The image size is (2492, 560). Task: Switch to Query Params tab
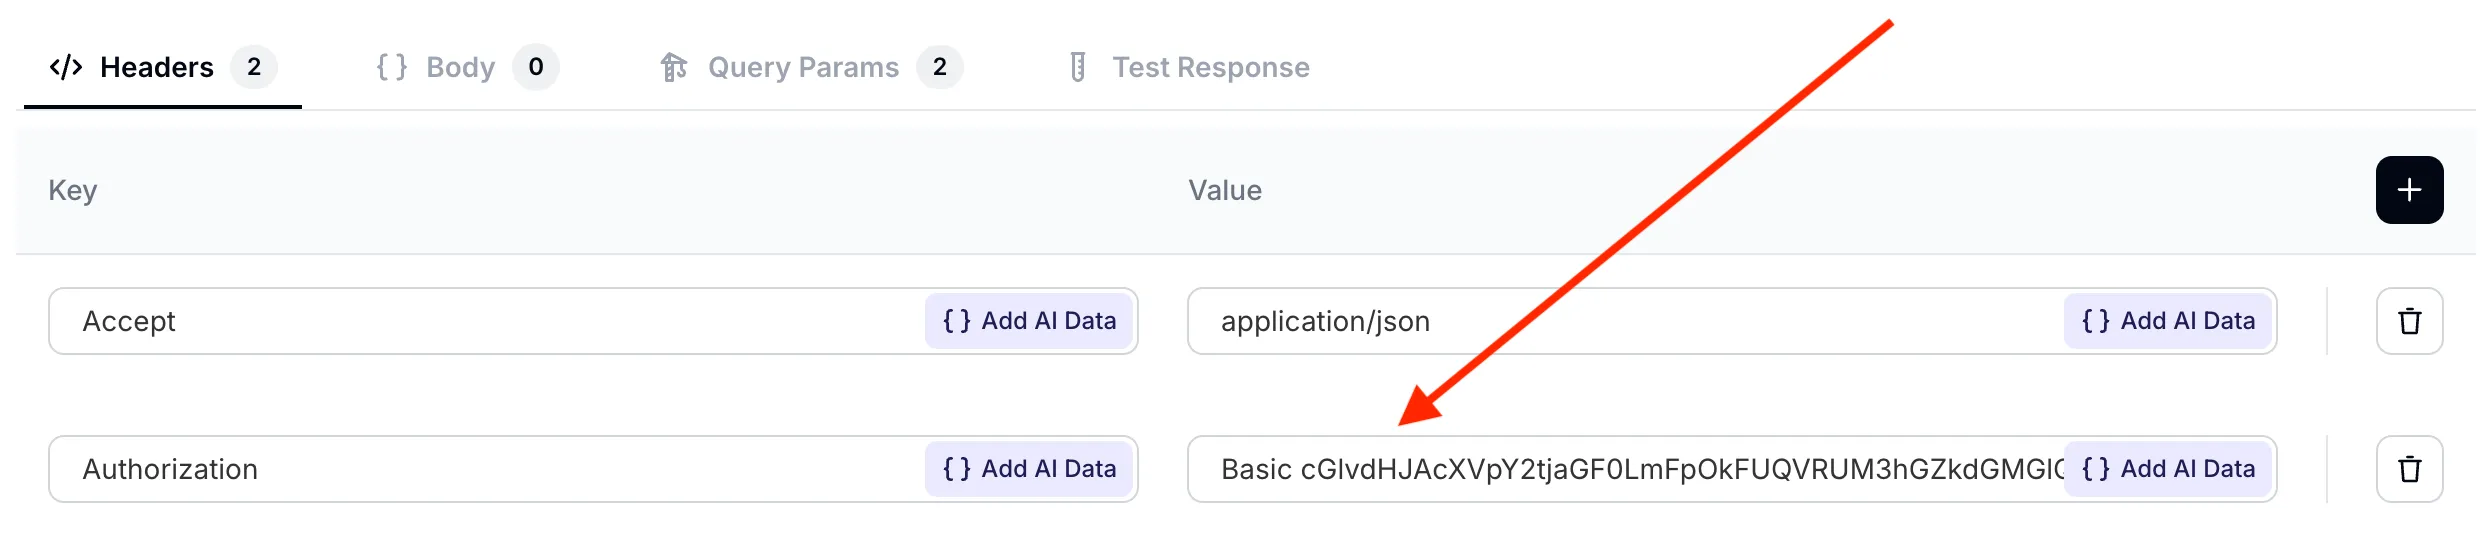click(x=803, y=67)
